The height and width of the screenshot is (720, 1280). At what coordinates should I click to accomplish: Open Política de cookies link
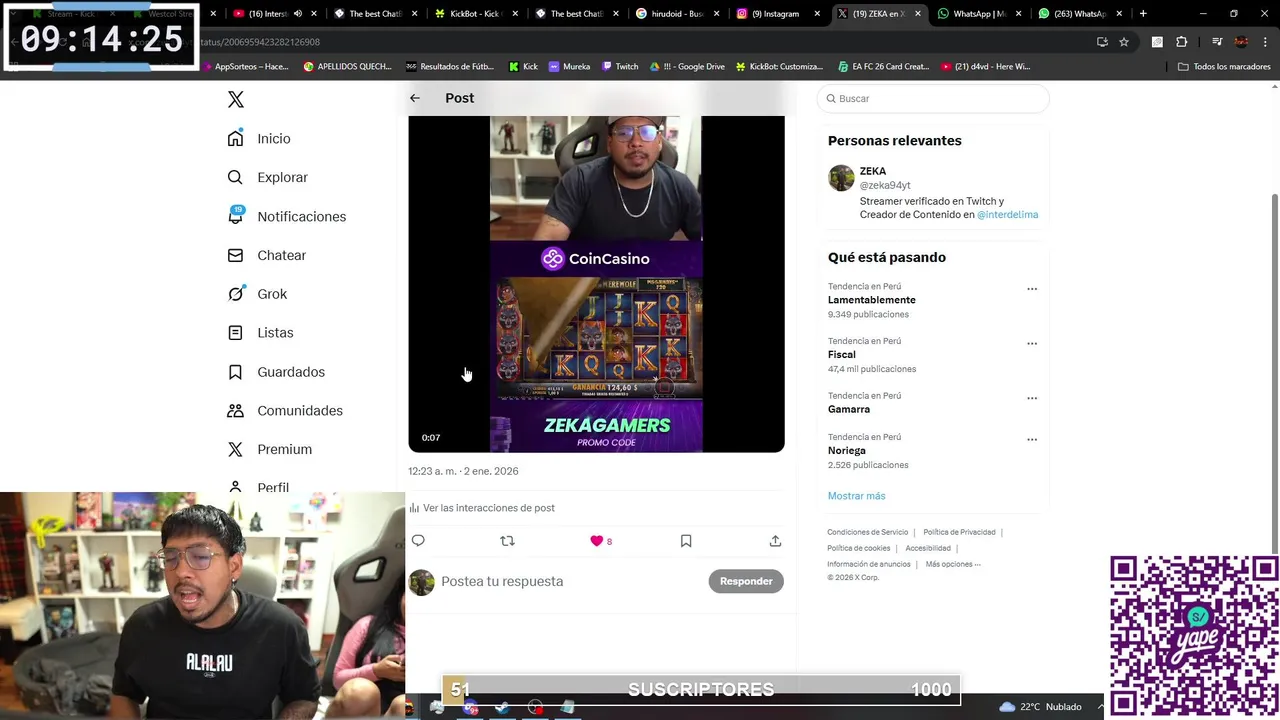(x=858, y=548)
